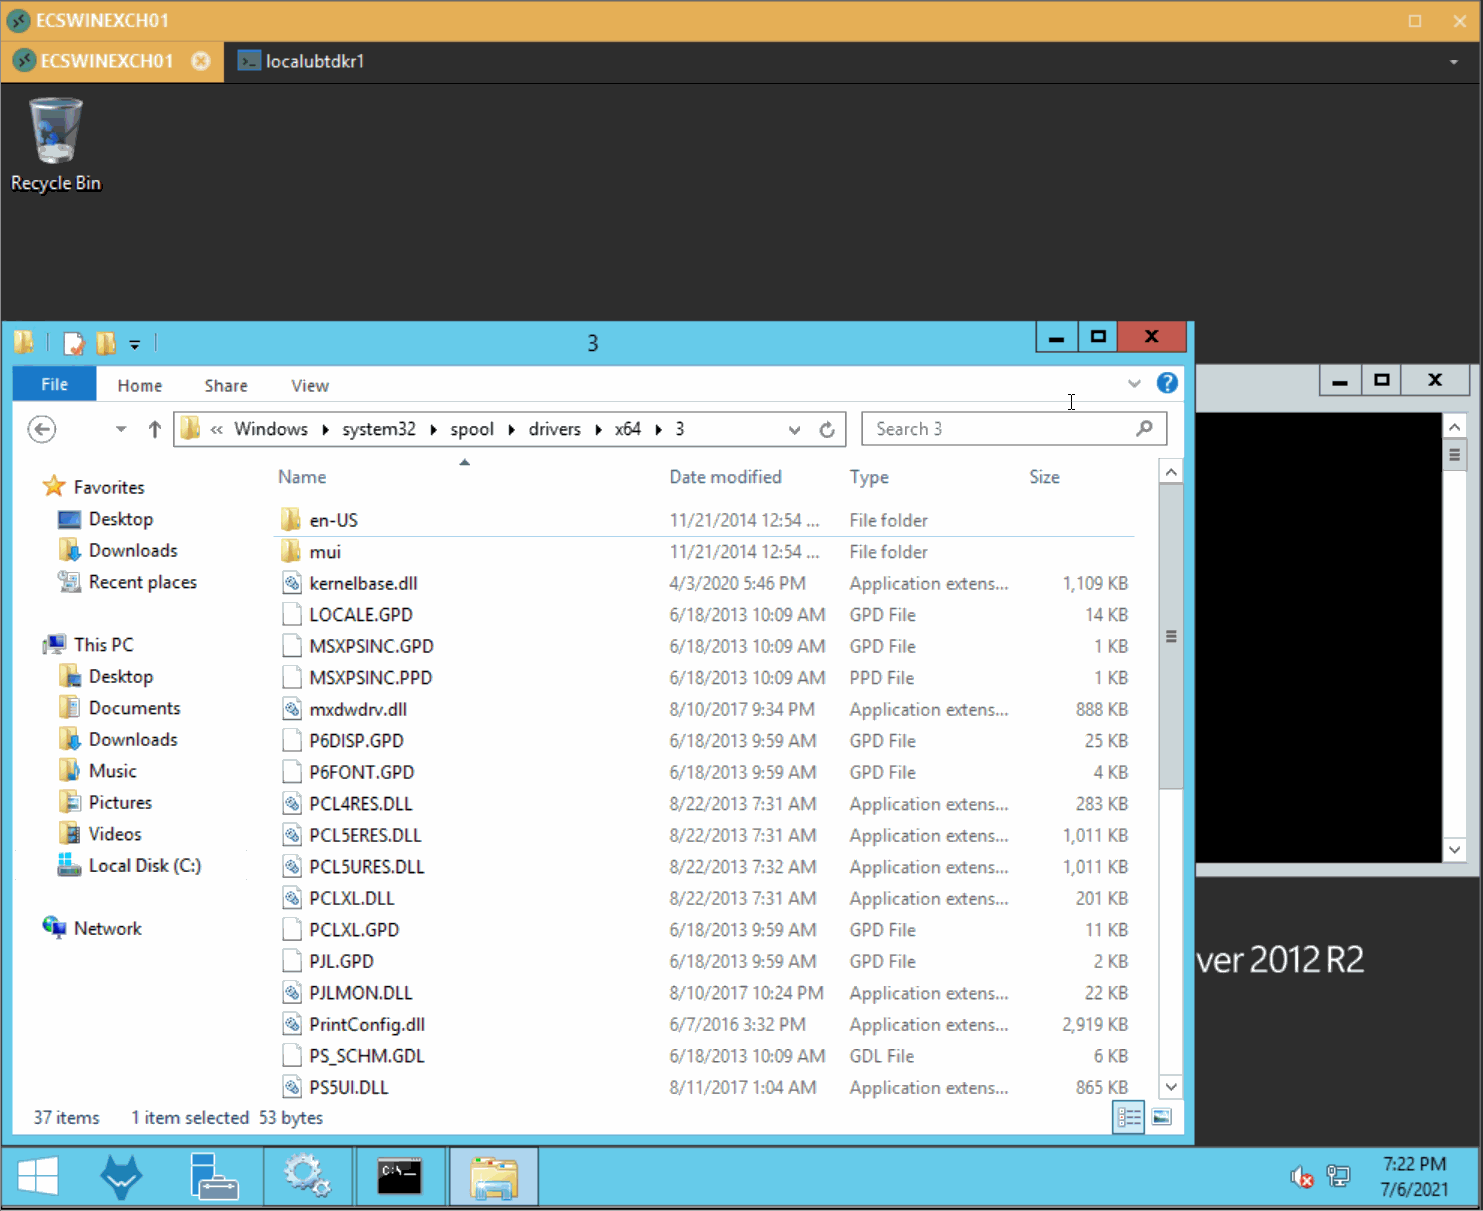Sort files by the Date modified column
This screenshot has width=1483, height=1211.
[726, 477]
